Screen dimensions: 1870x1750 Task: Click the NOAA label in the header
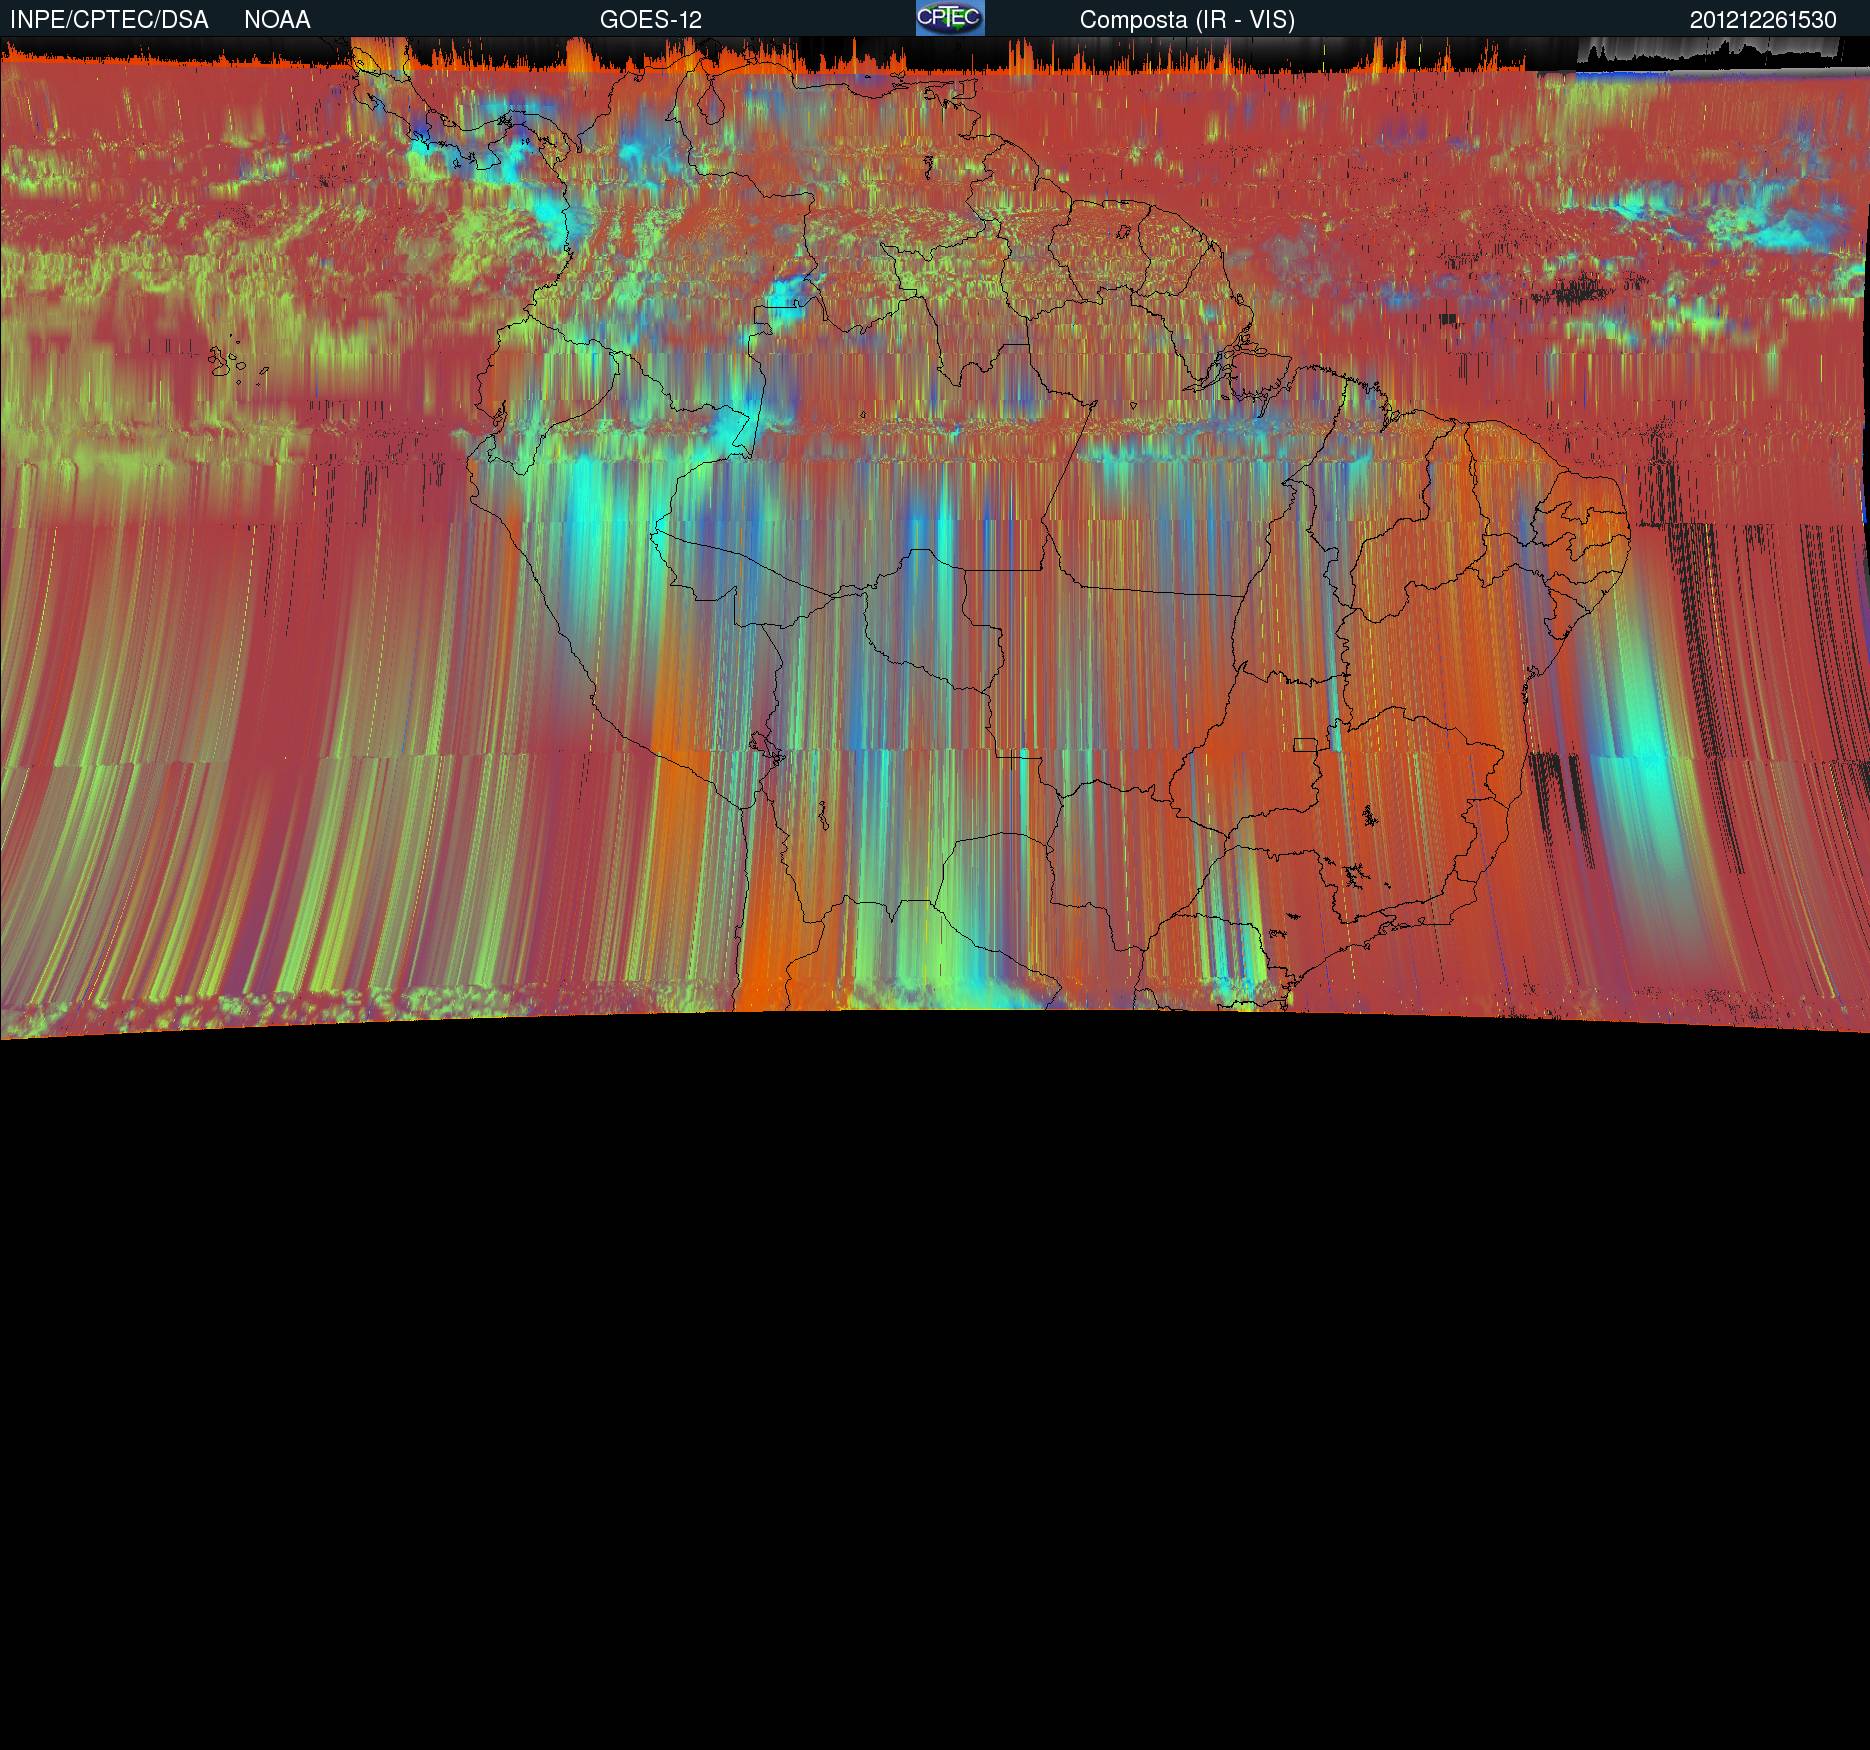[277, 20]
